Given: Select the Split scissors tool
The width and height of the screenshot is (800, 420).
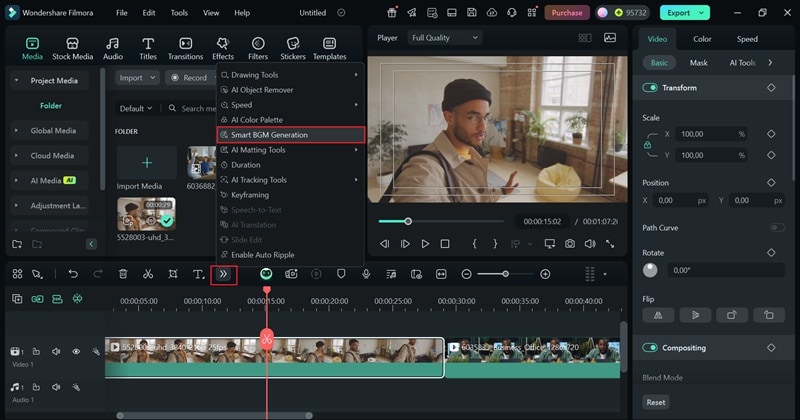Looking at the screenshot, I should coord(148,274).
